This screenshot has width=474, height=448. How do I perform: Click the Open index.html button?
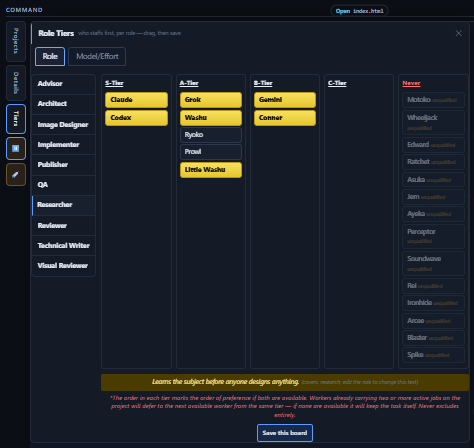pyautogui.click(x=359, y=11)
